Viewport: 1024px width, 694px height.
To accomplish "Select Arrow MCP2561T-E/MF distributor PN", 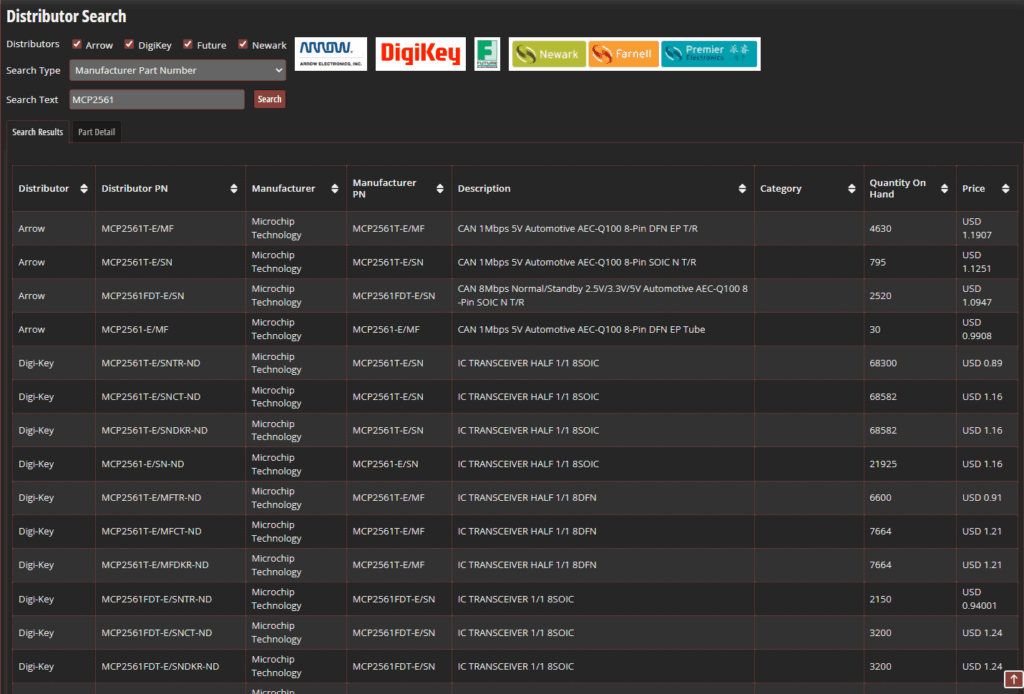I will point(138,229).
